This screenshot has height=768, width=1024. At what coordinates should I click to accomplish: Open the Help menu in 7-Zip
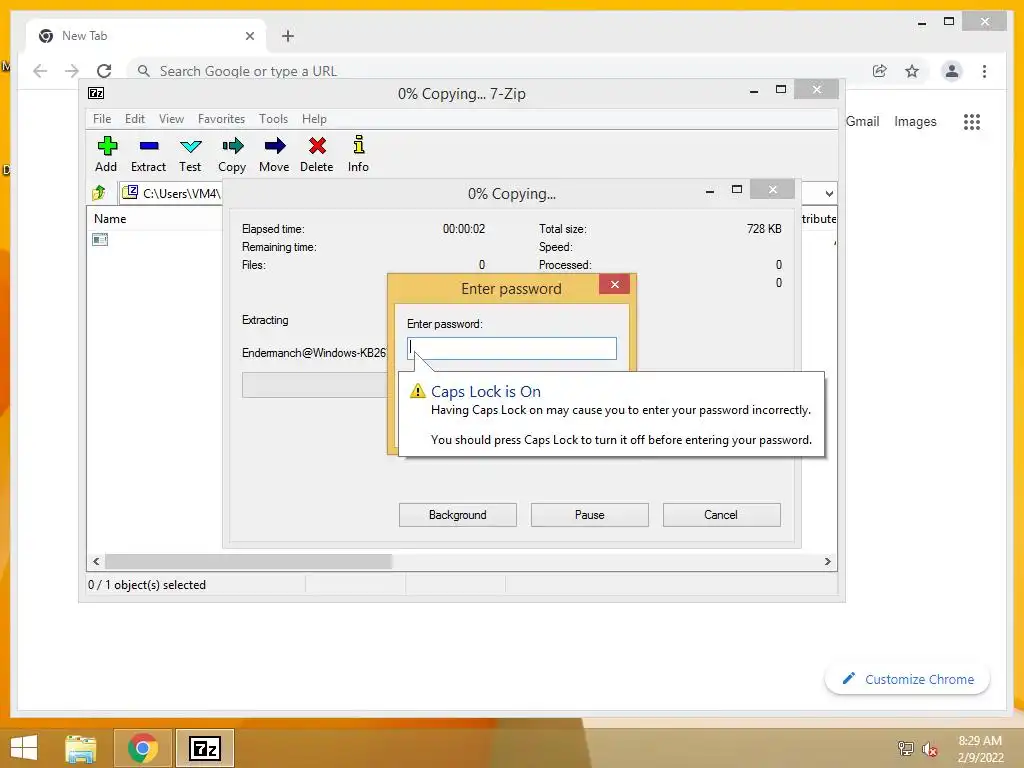[x=314, y=119]
